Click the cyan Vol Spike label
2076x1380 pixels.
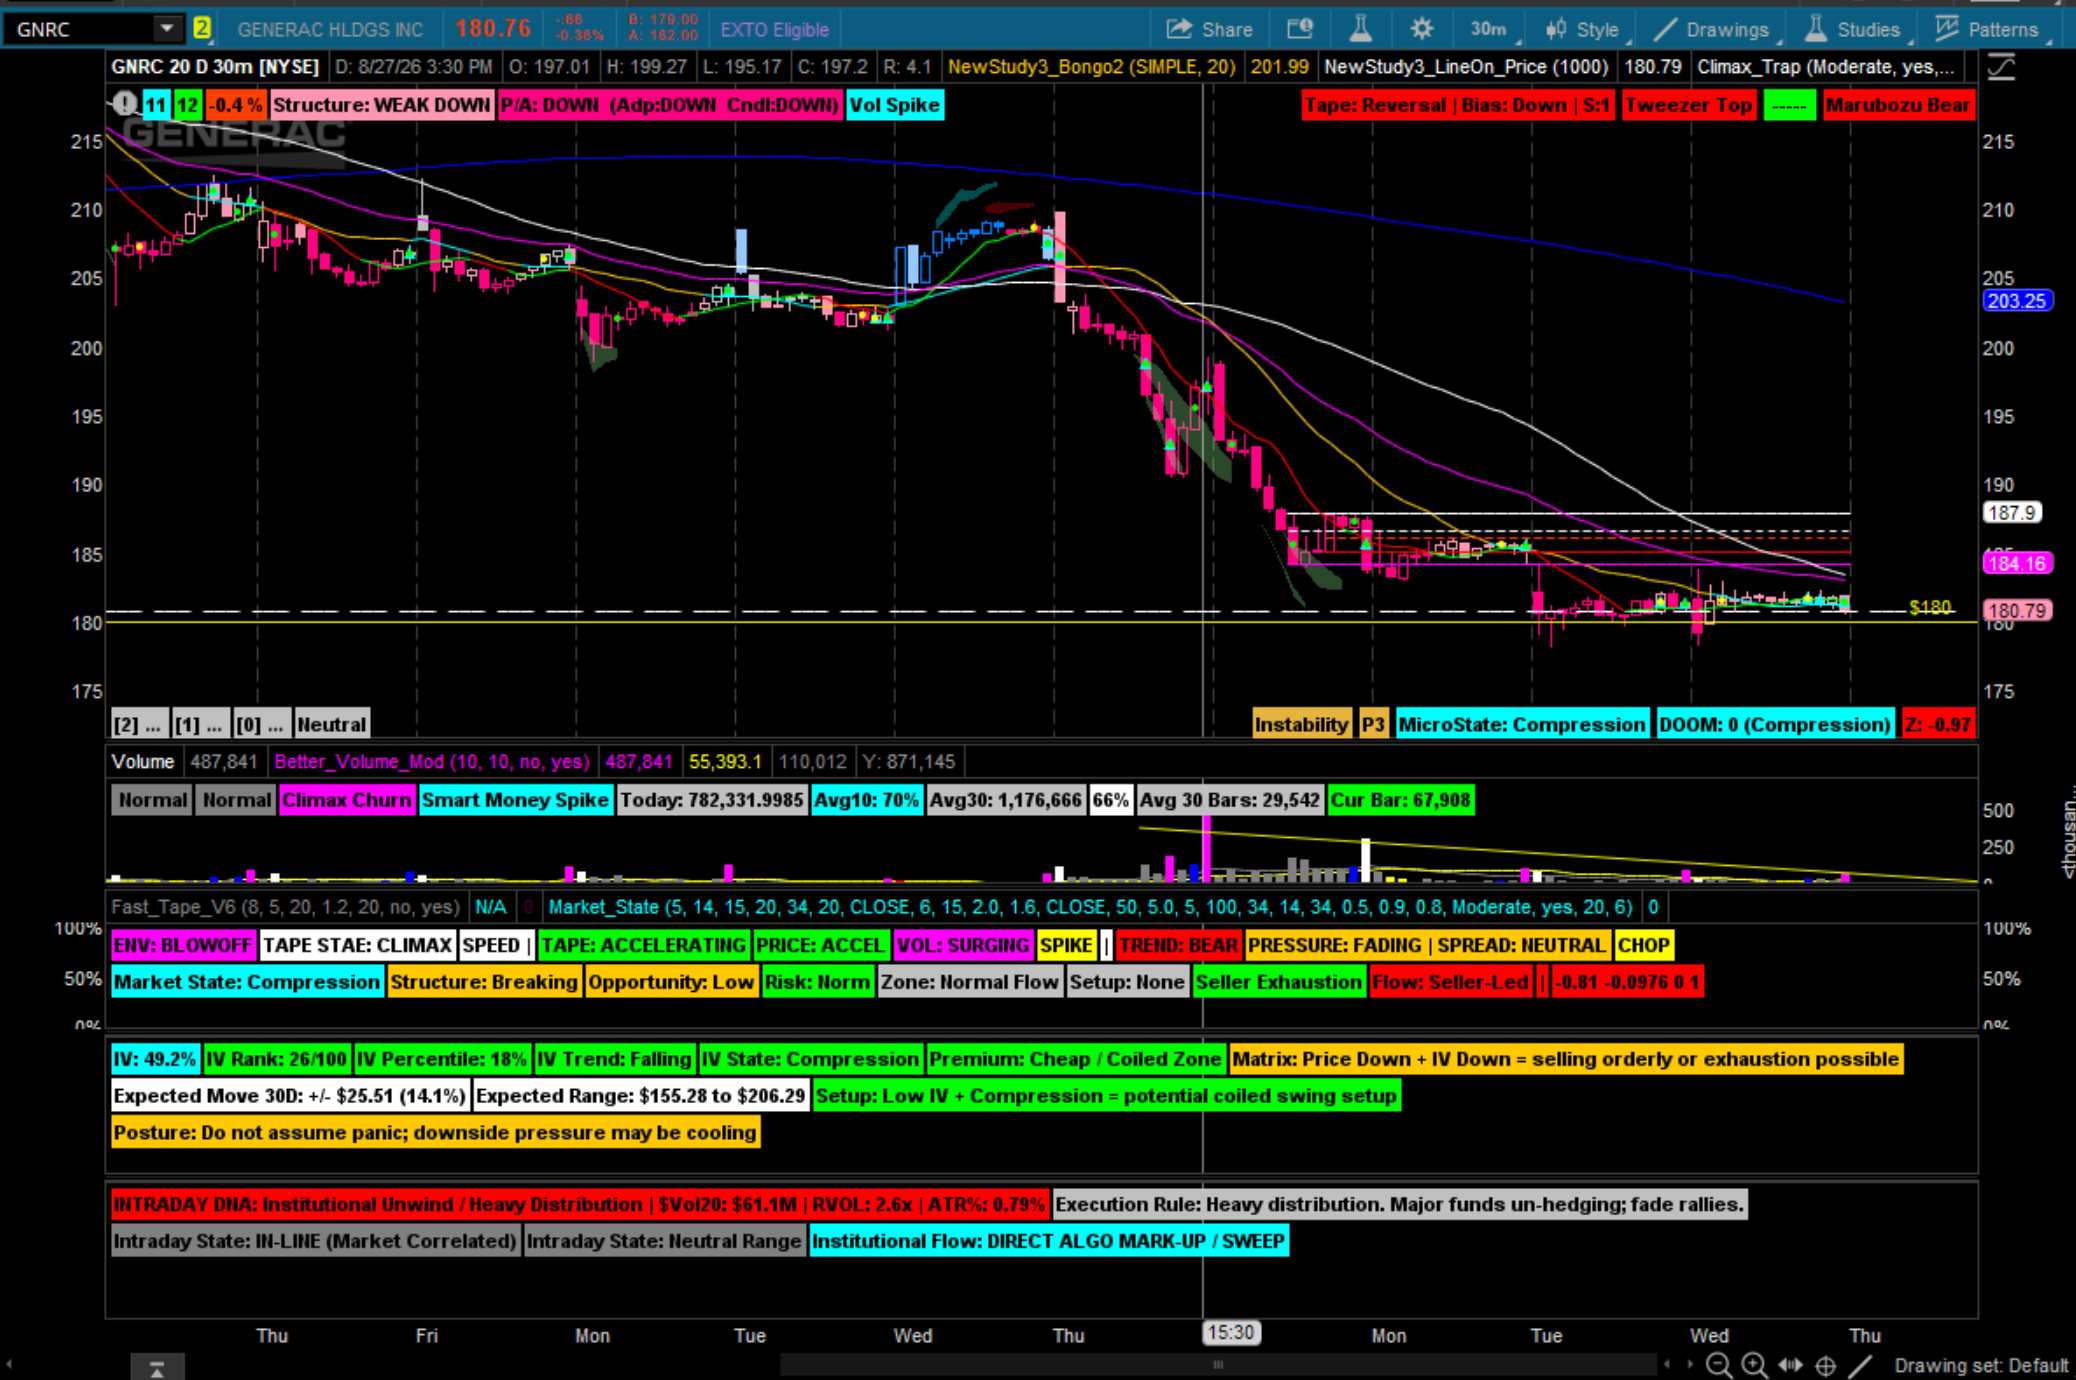click(894, 105)
